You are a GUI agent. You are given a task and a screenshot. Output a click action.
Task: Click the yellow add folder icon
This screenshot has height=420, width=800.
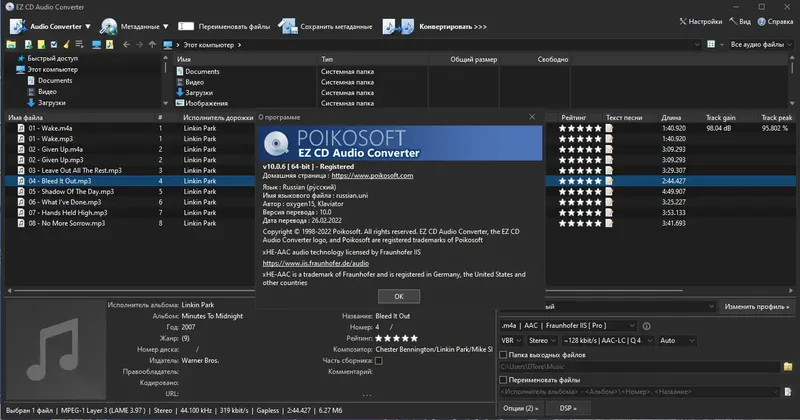pos(41,45)
